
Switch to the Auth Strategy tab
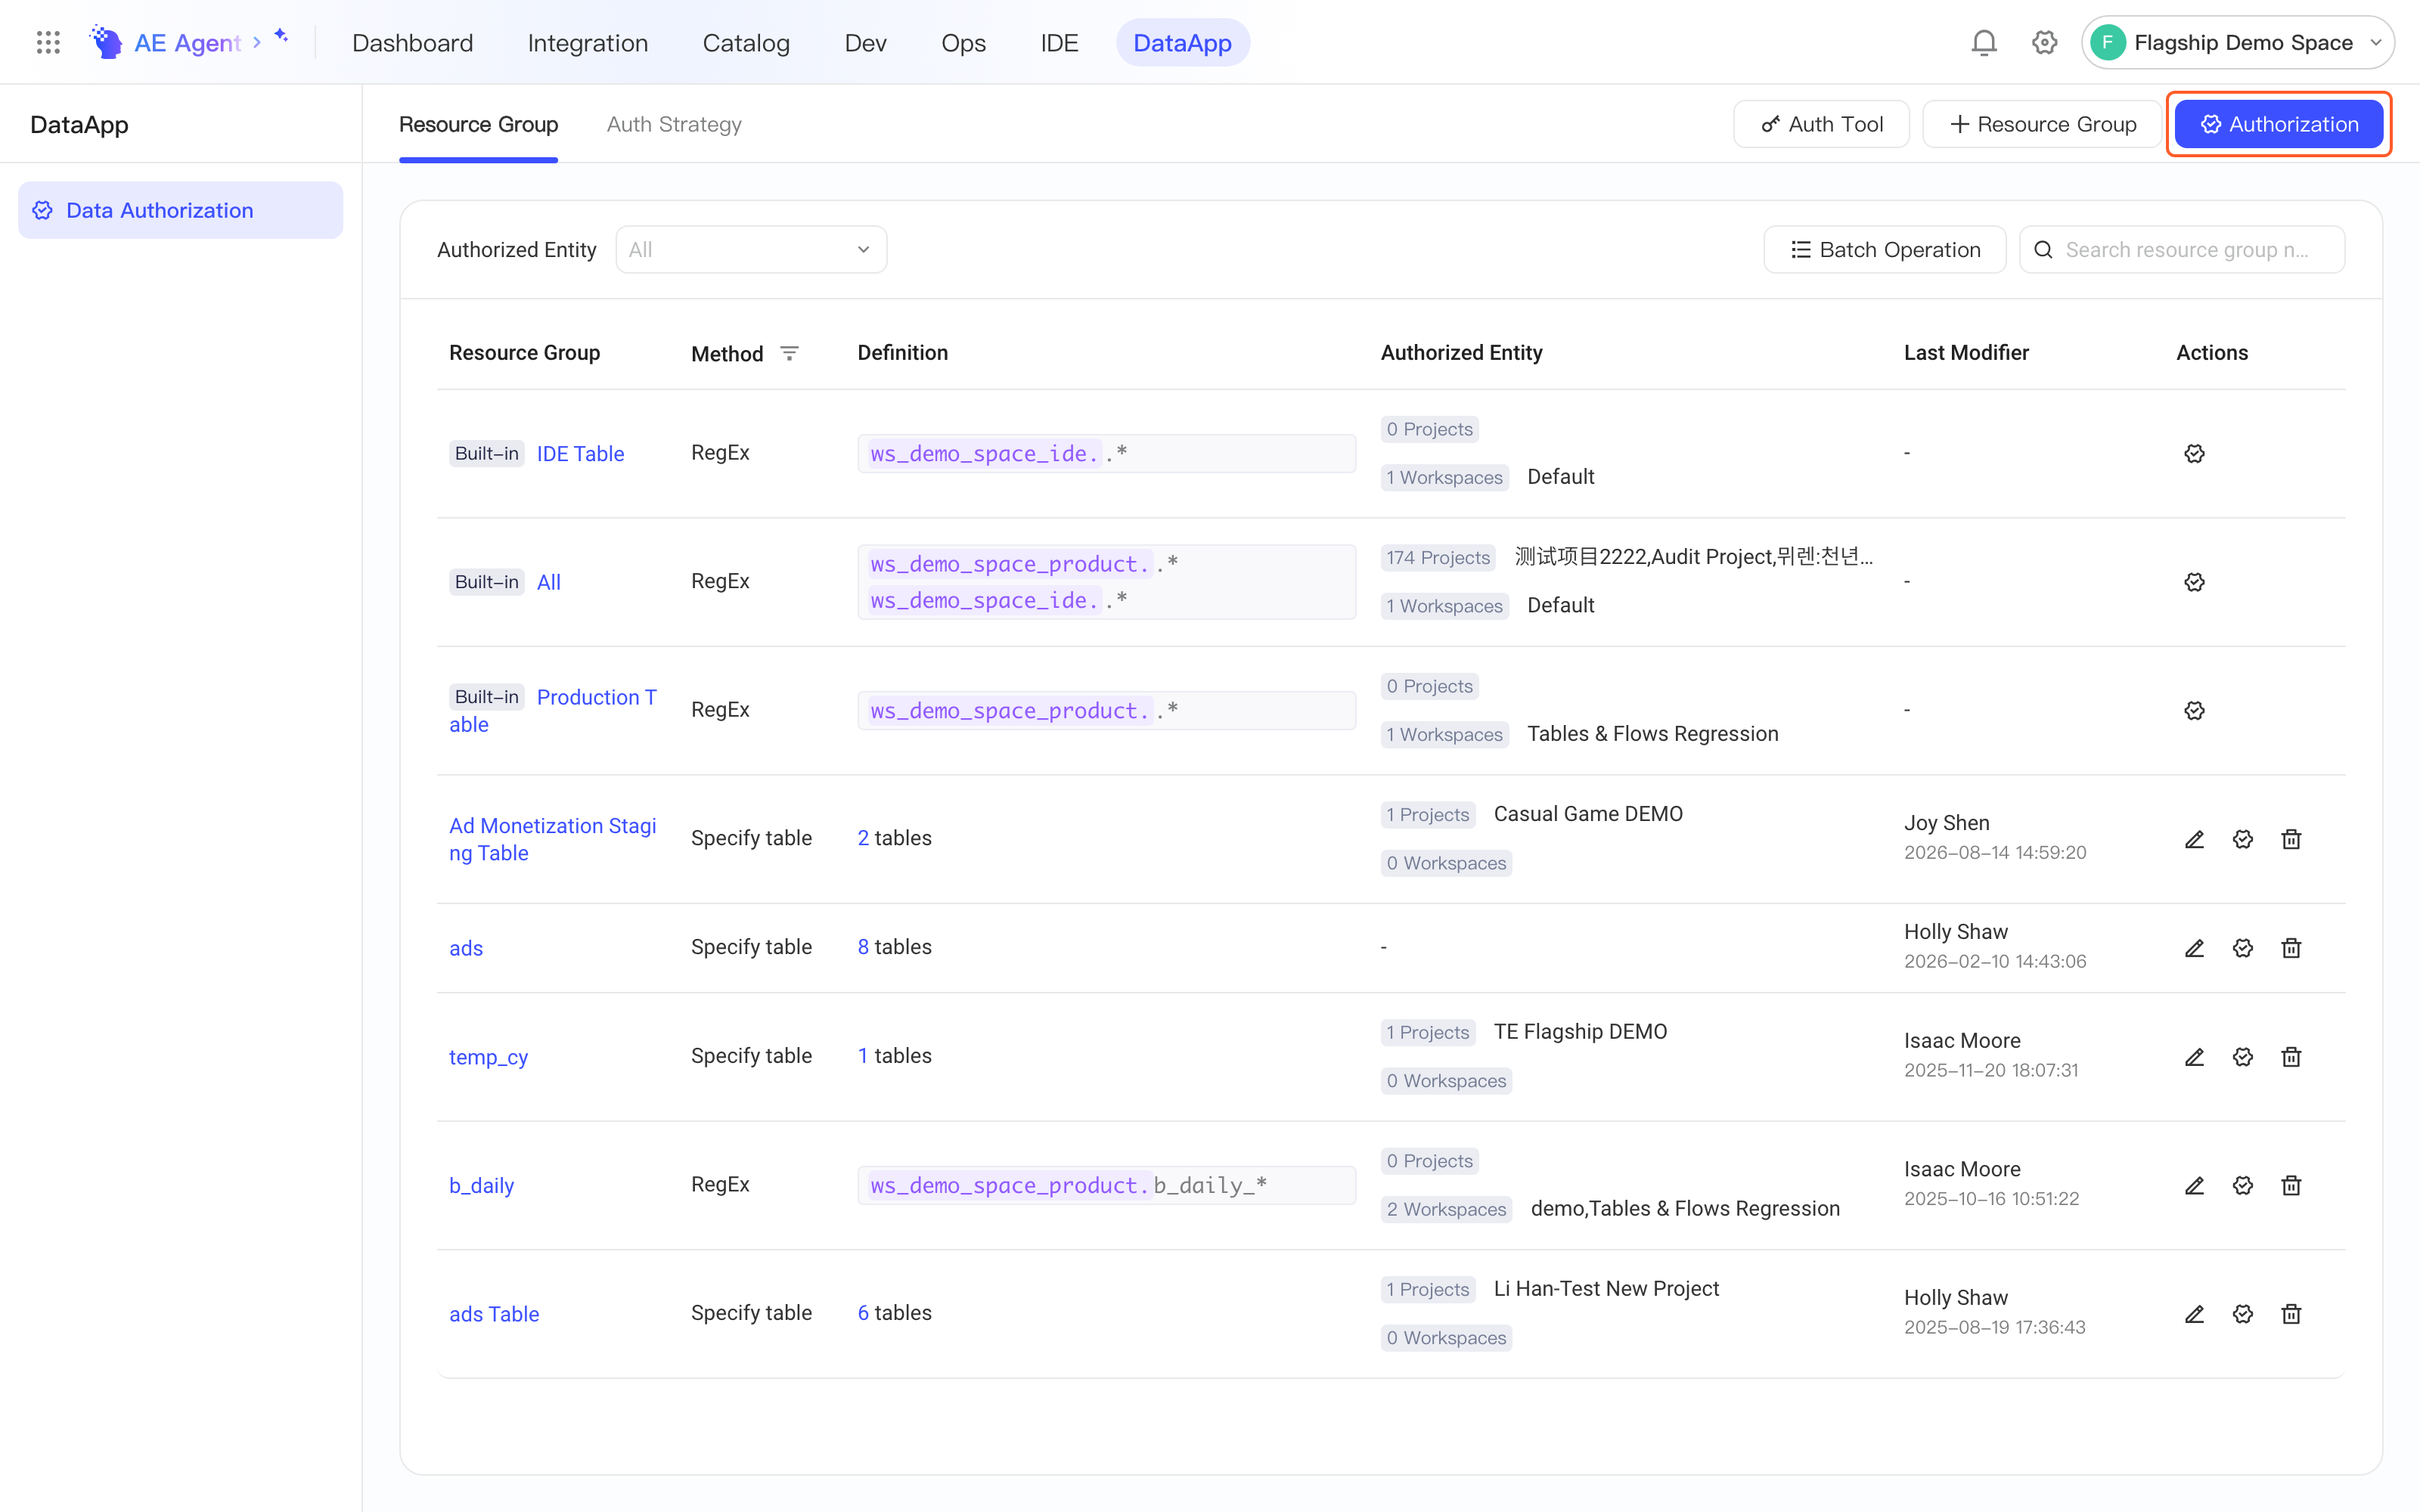674,124
